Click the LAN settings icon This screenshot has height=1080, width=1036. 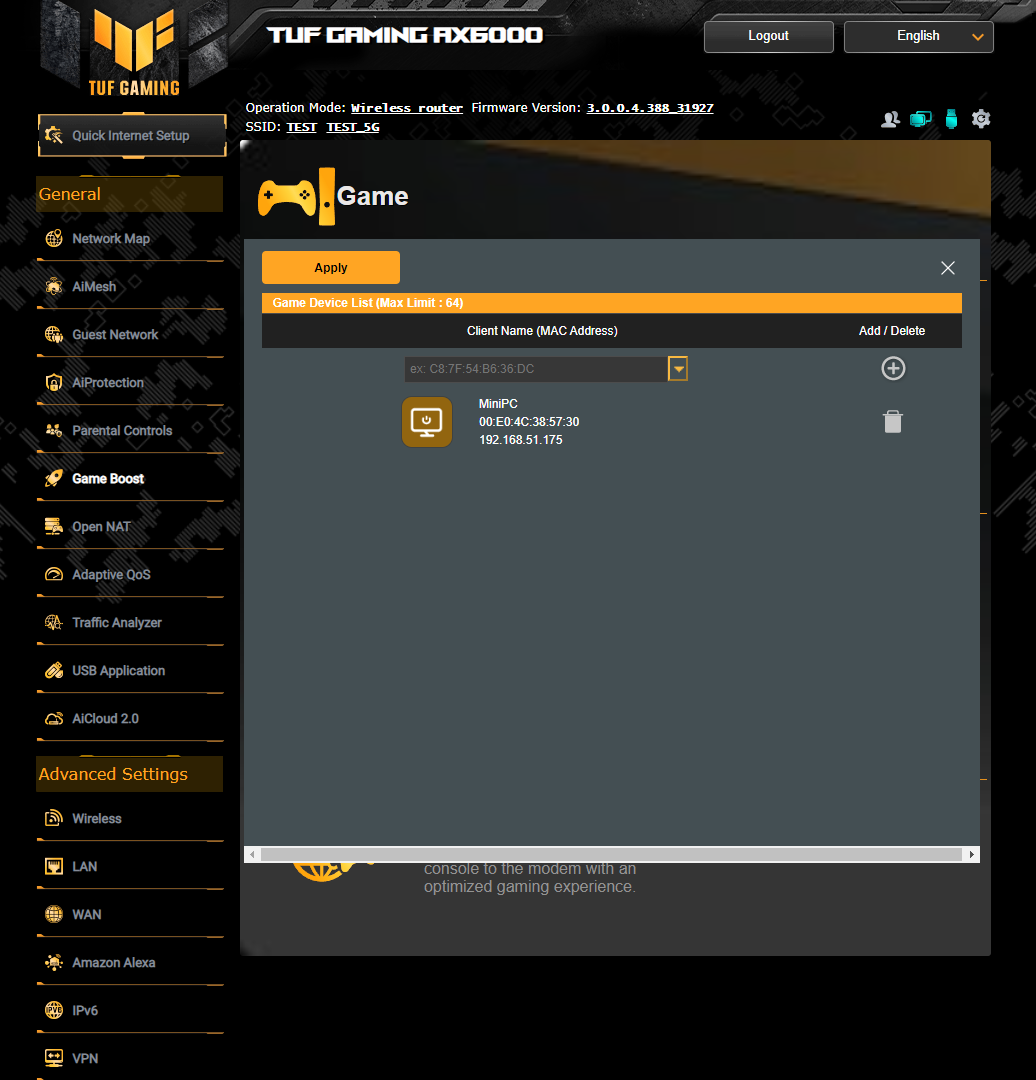[54, 866]
